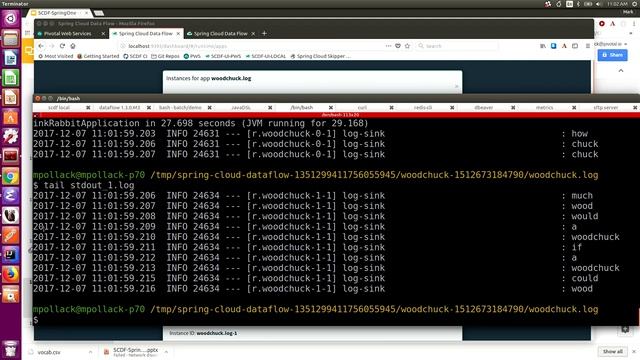Open 'bash - batch/demo' terminal tab
The width and height of the screenshot is (640, 360).
(x=180, y=107)
